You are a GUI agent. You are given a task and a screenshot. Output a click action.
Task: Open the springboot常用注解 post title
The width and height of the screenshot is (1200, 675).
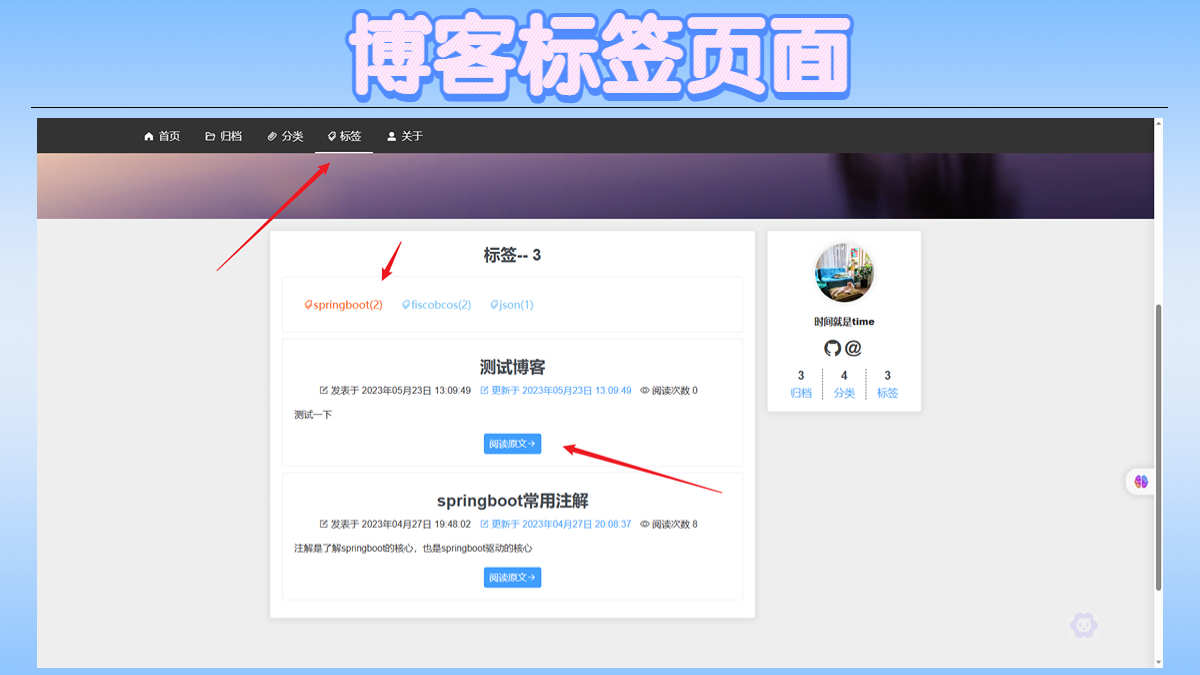tap(512, 501)
